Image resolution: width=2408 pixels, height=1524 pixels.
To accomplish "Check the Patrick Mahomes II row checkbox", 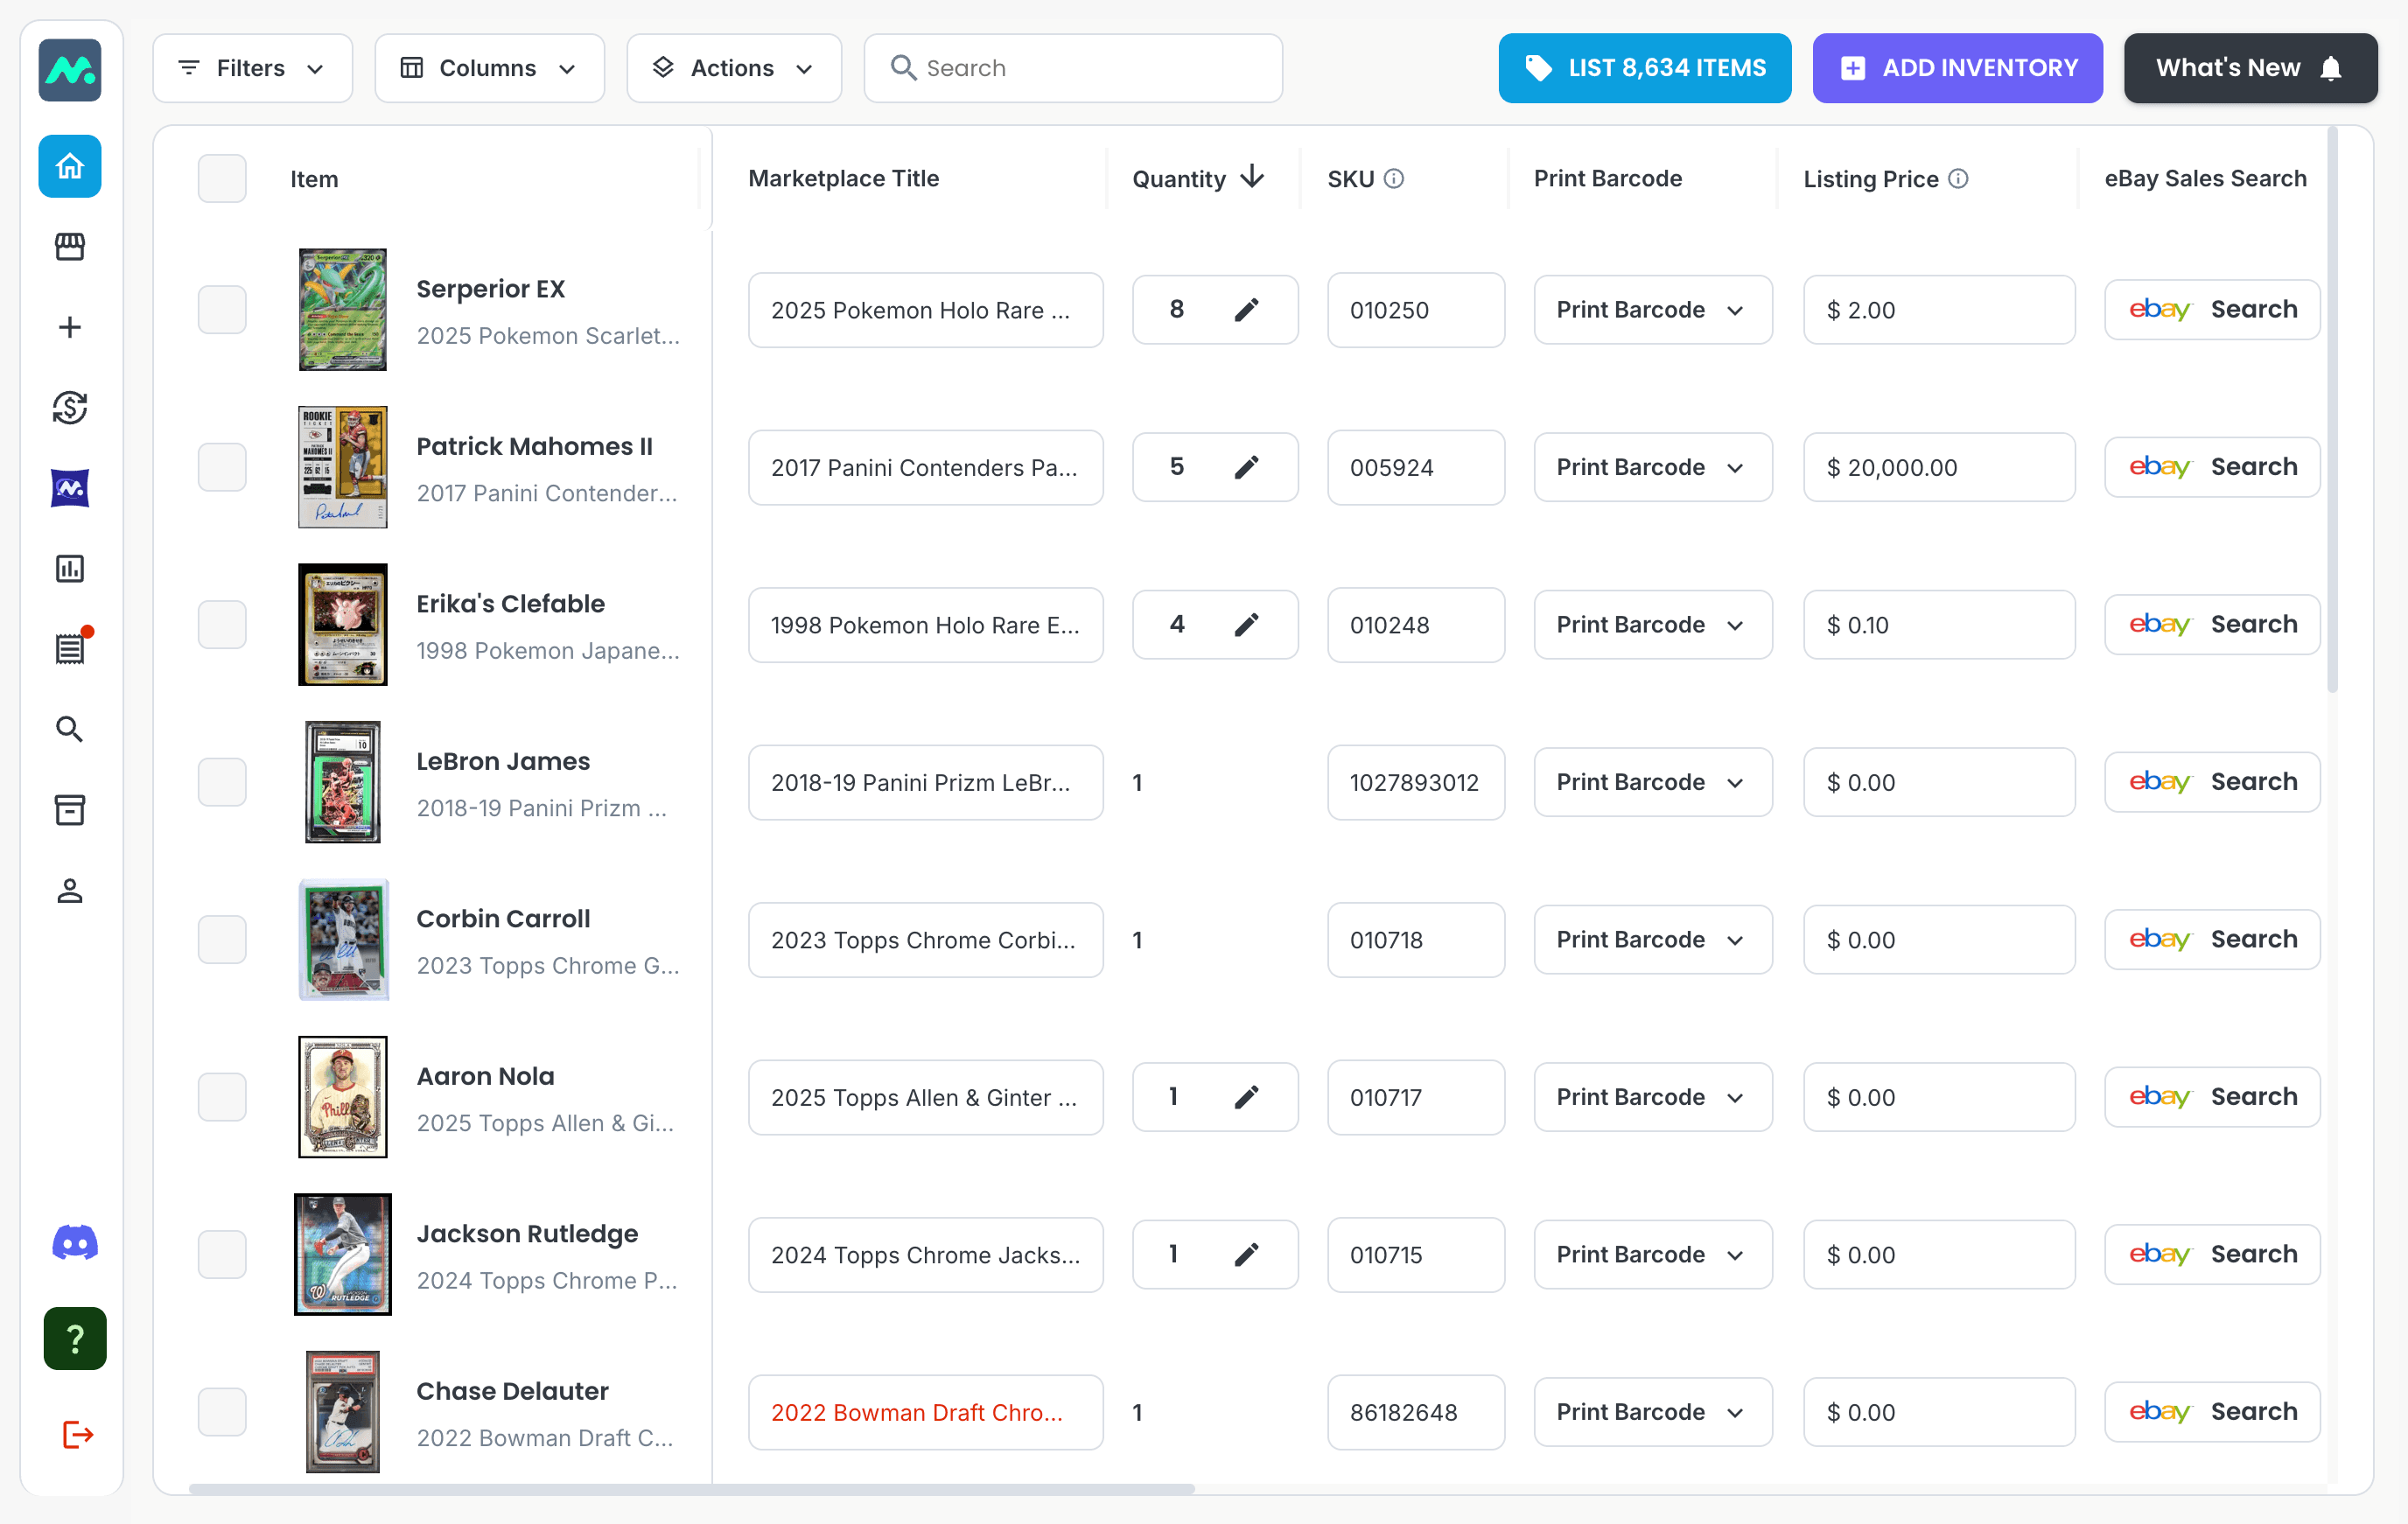I will click(x=222, y=467).
